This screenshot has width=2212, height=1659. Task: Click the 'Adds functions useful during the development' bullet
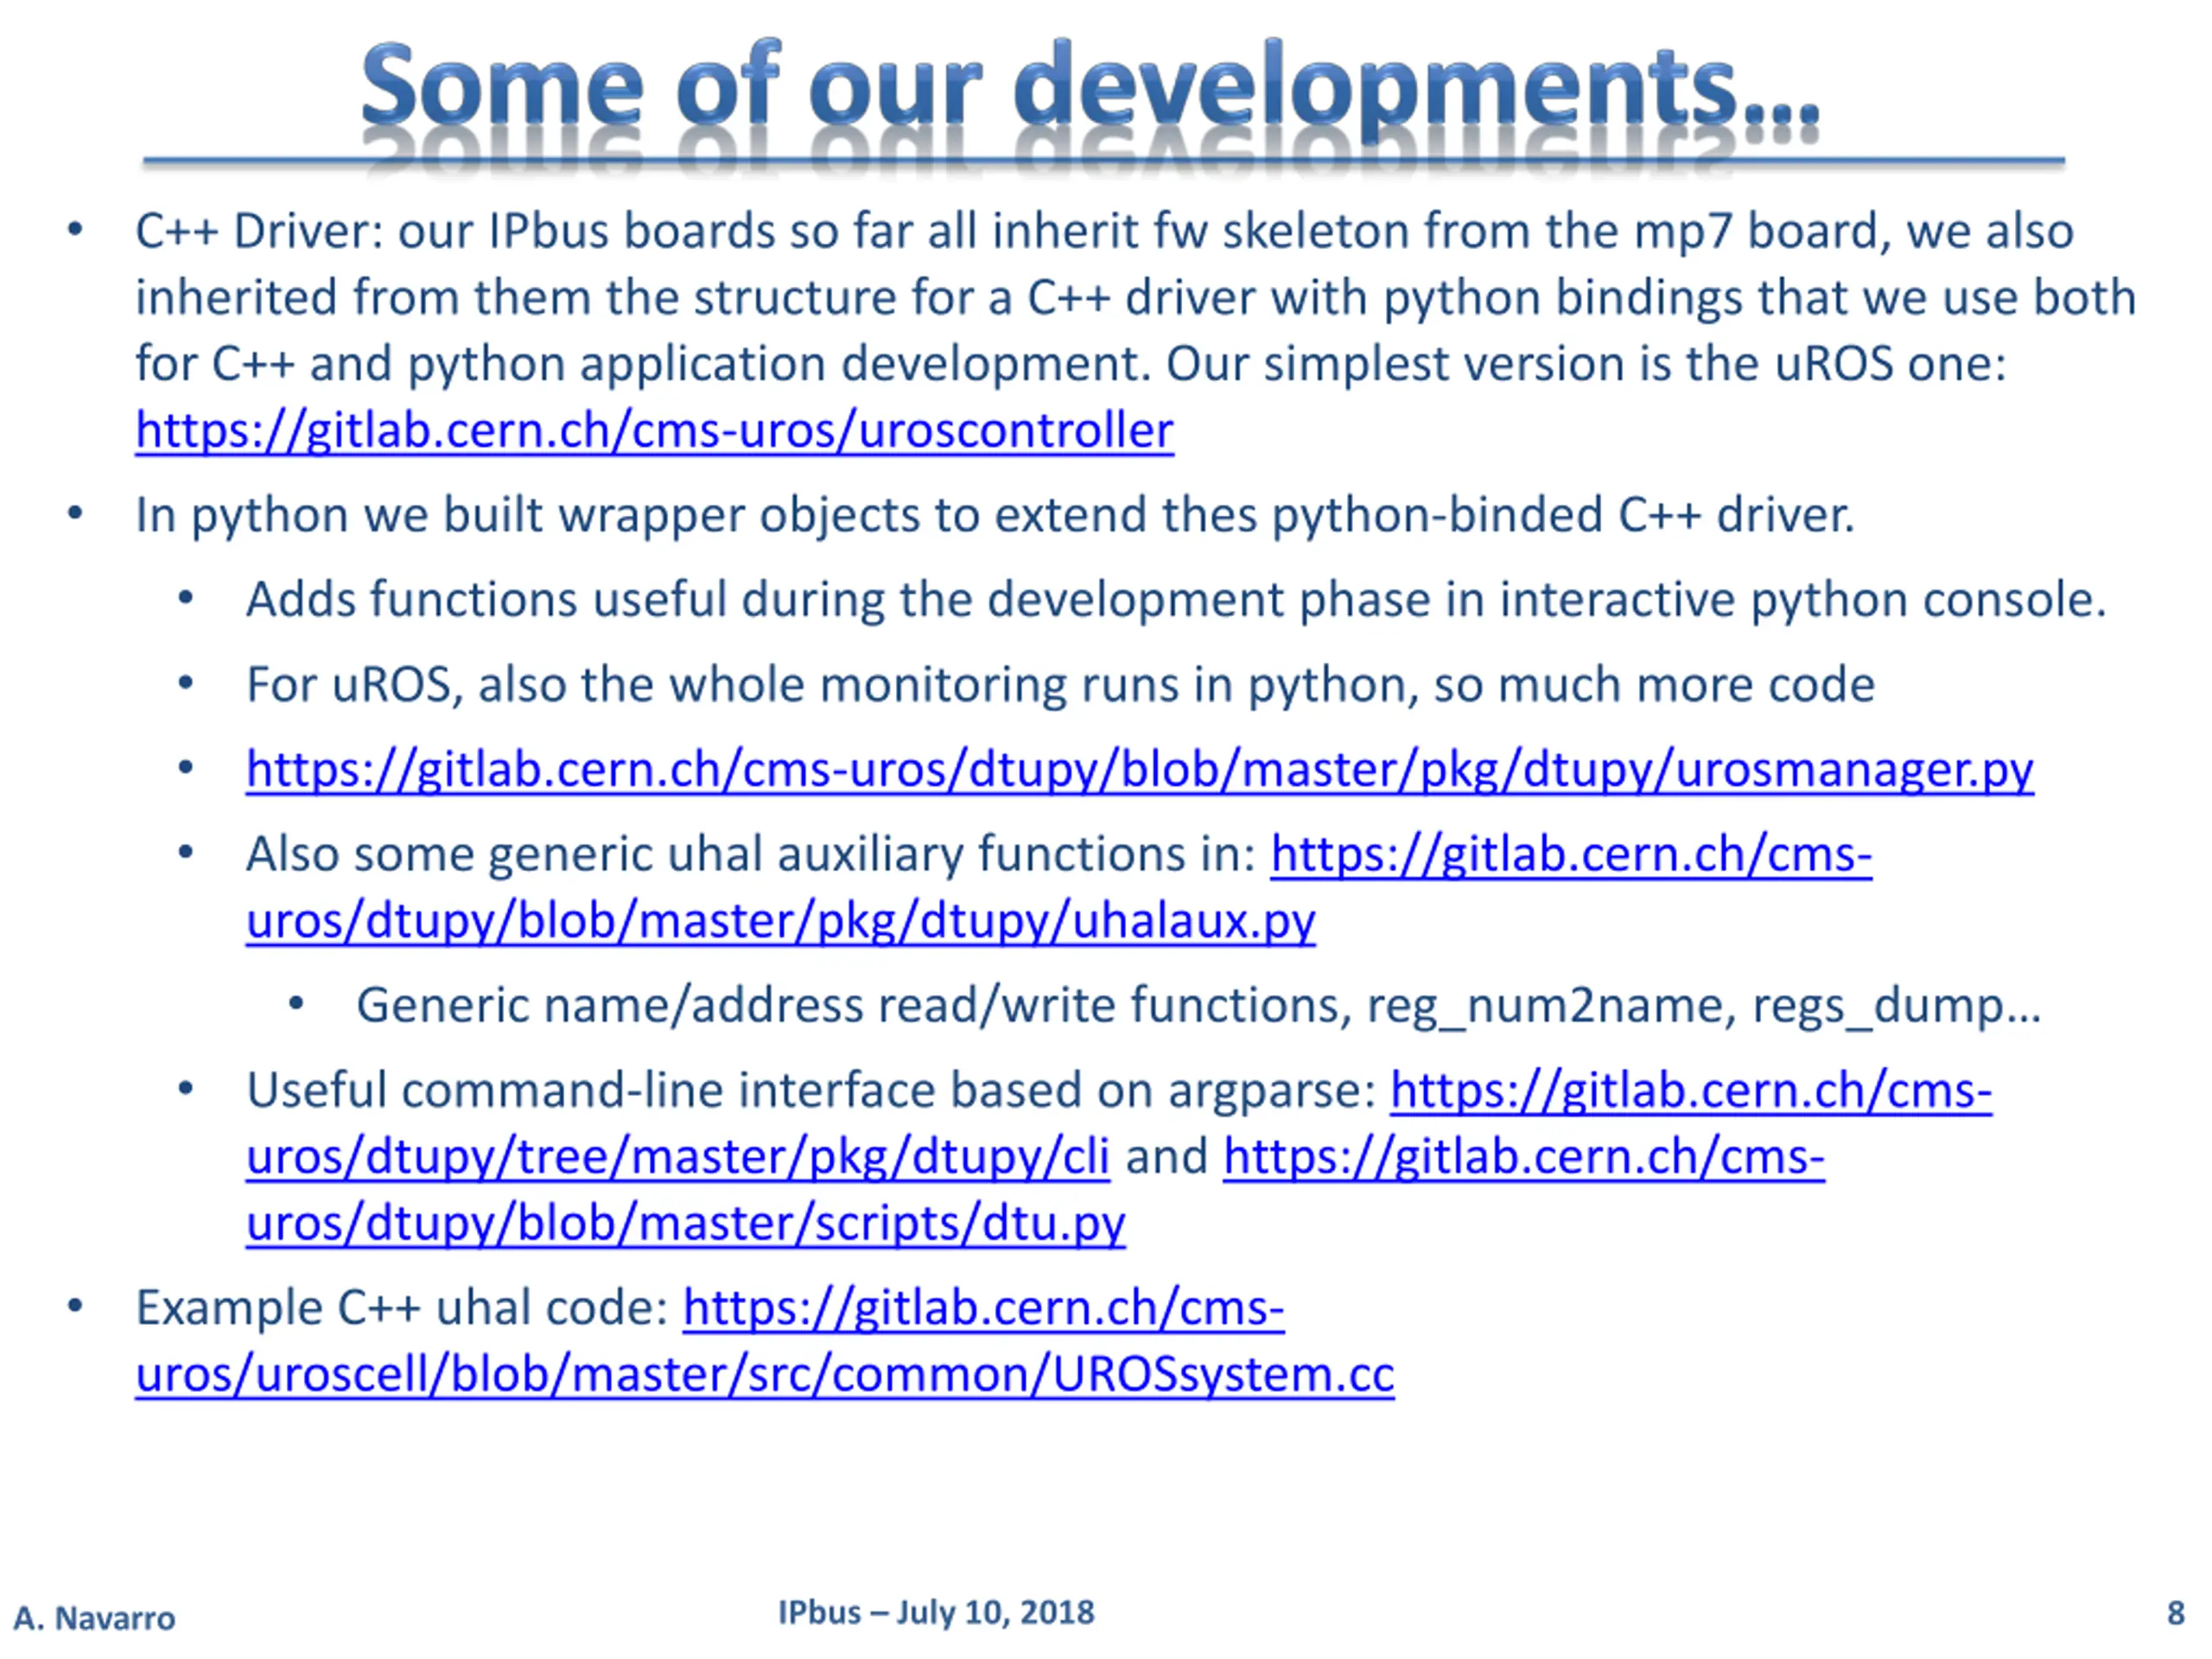click(x=1176, y=600)
